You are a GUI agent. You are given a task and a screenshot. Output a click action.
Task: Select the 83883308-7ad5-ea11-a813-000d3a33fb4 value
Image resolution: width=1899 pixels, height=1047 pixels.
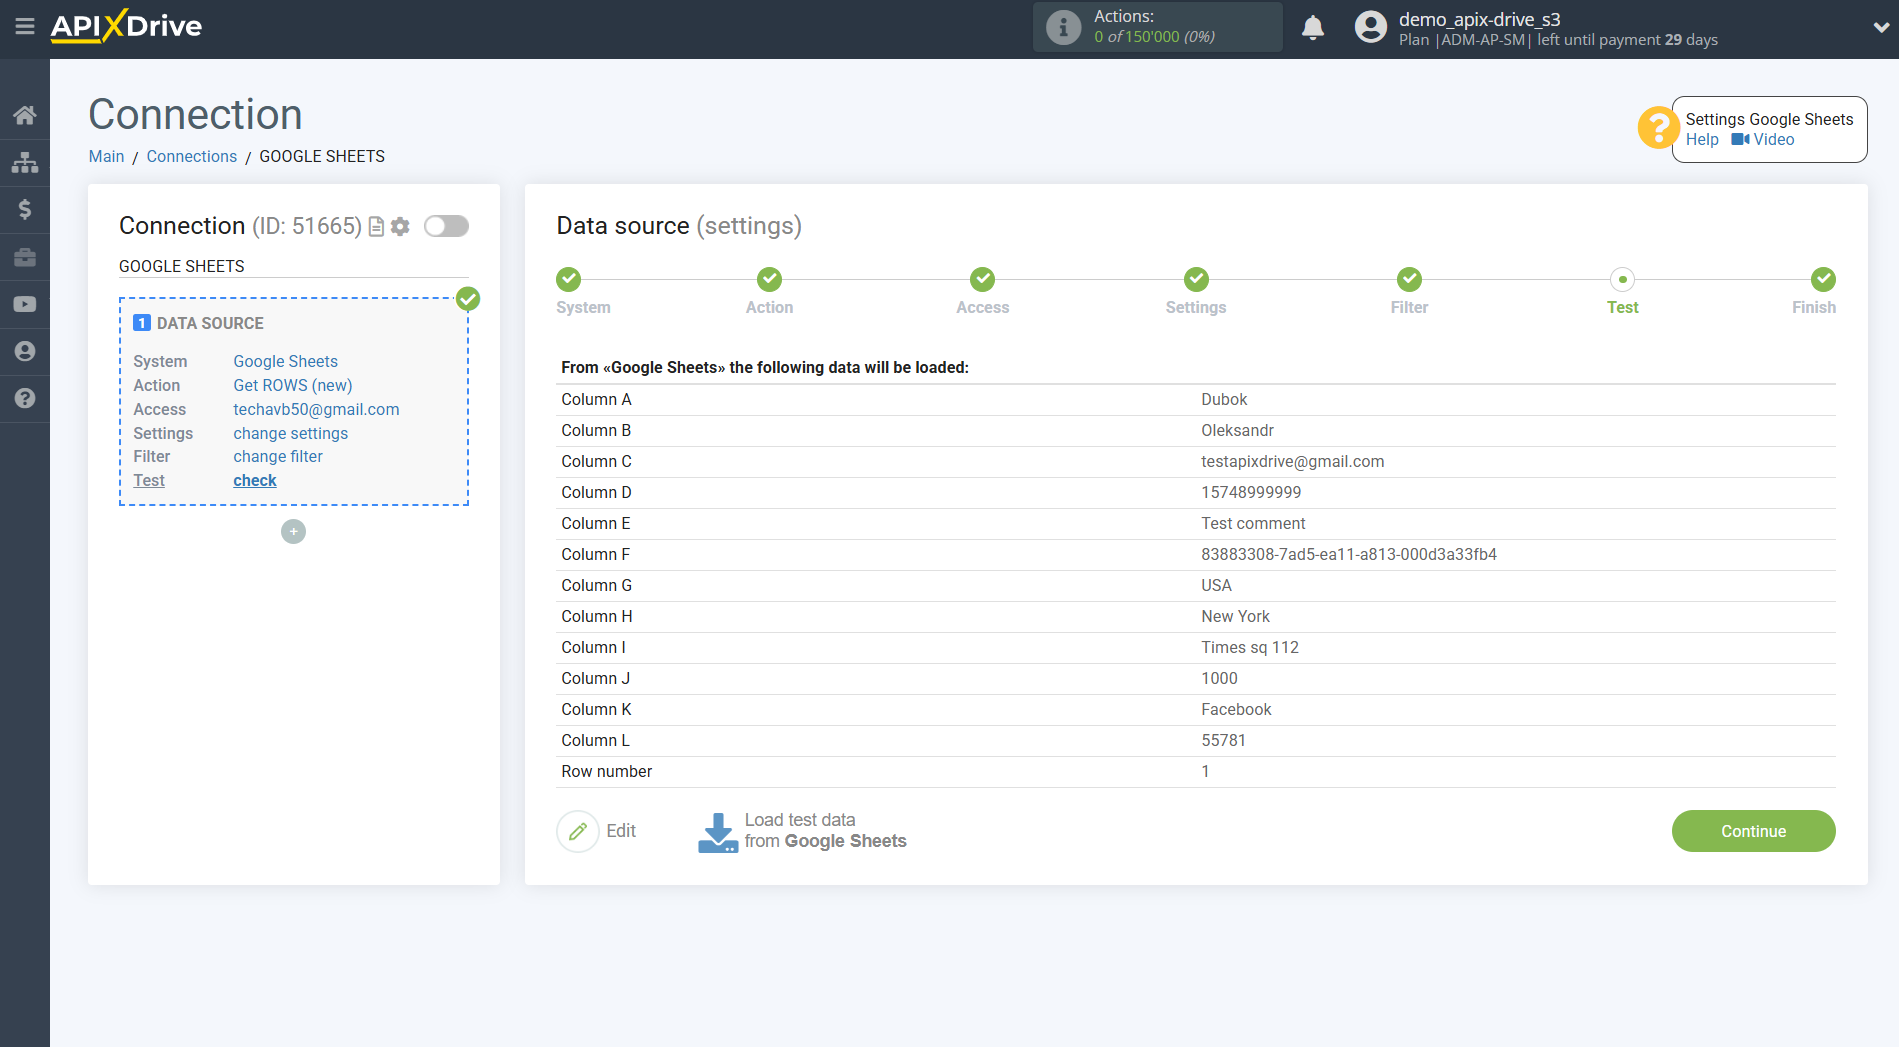coord(1349,554)
